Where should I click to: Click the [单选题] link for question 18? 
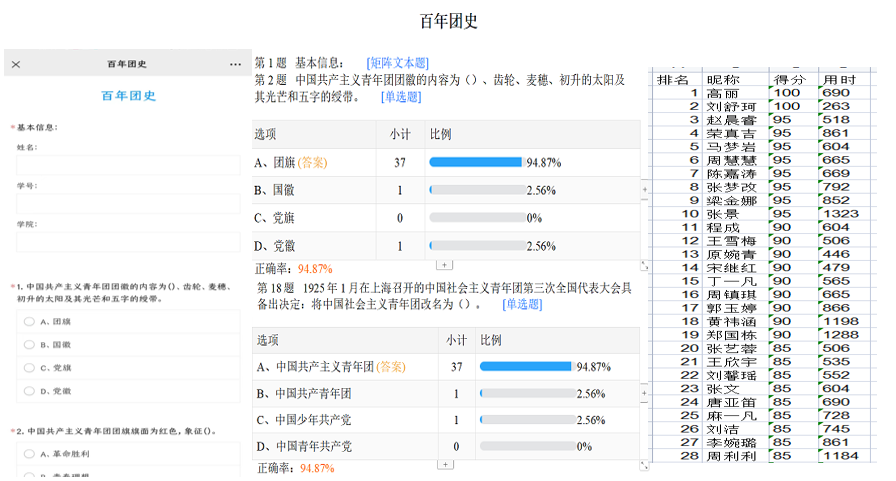point(522,304)
